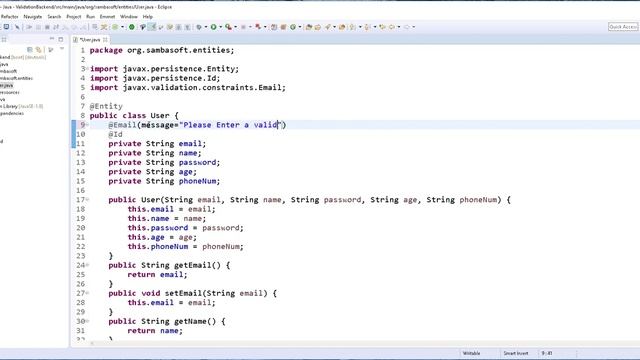Screen dimensions: 640x360
Task: Click the Use Step Filters toolbar icon
Action: click(x=104, y=27)
